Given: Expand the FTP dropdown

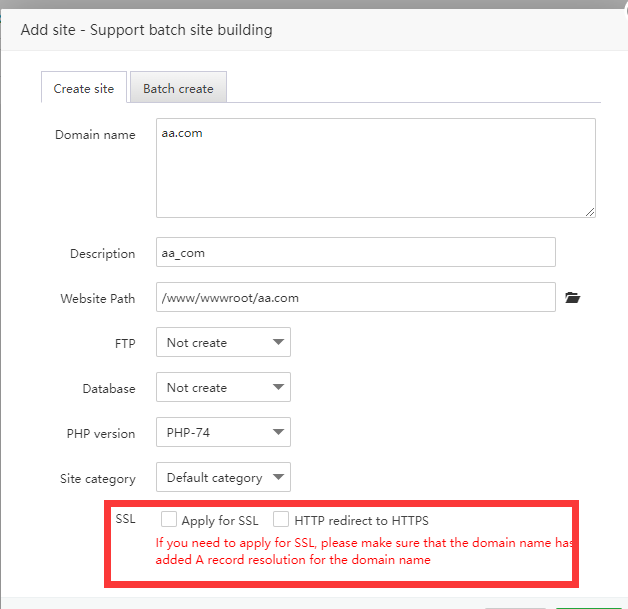Looking at the screenshot, I should [x=223, y=343].
